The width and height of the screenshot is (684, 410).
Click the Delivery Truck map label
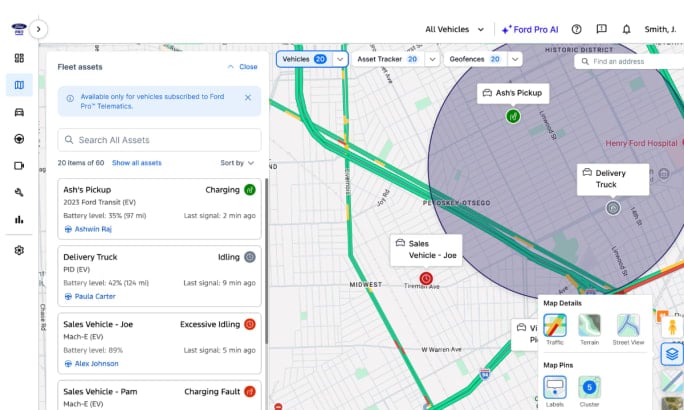click(613, 179)
